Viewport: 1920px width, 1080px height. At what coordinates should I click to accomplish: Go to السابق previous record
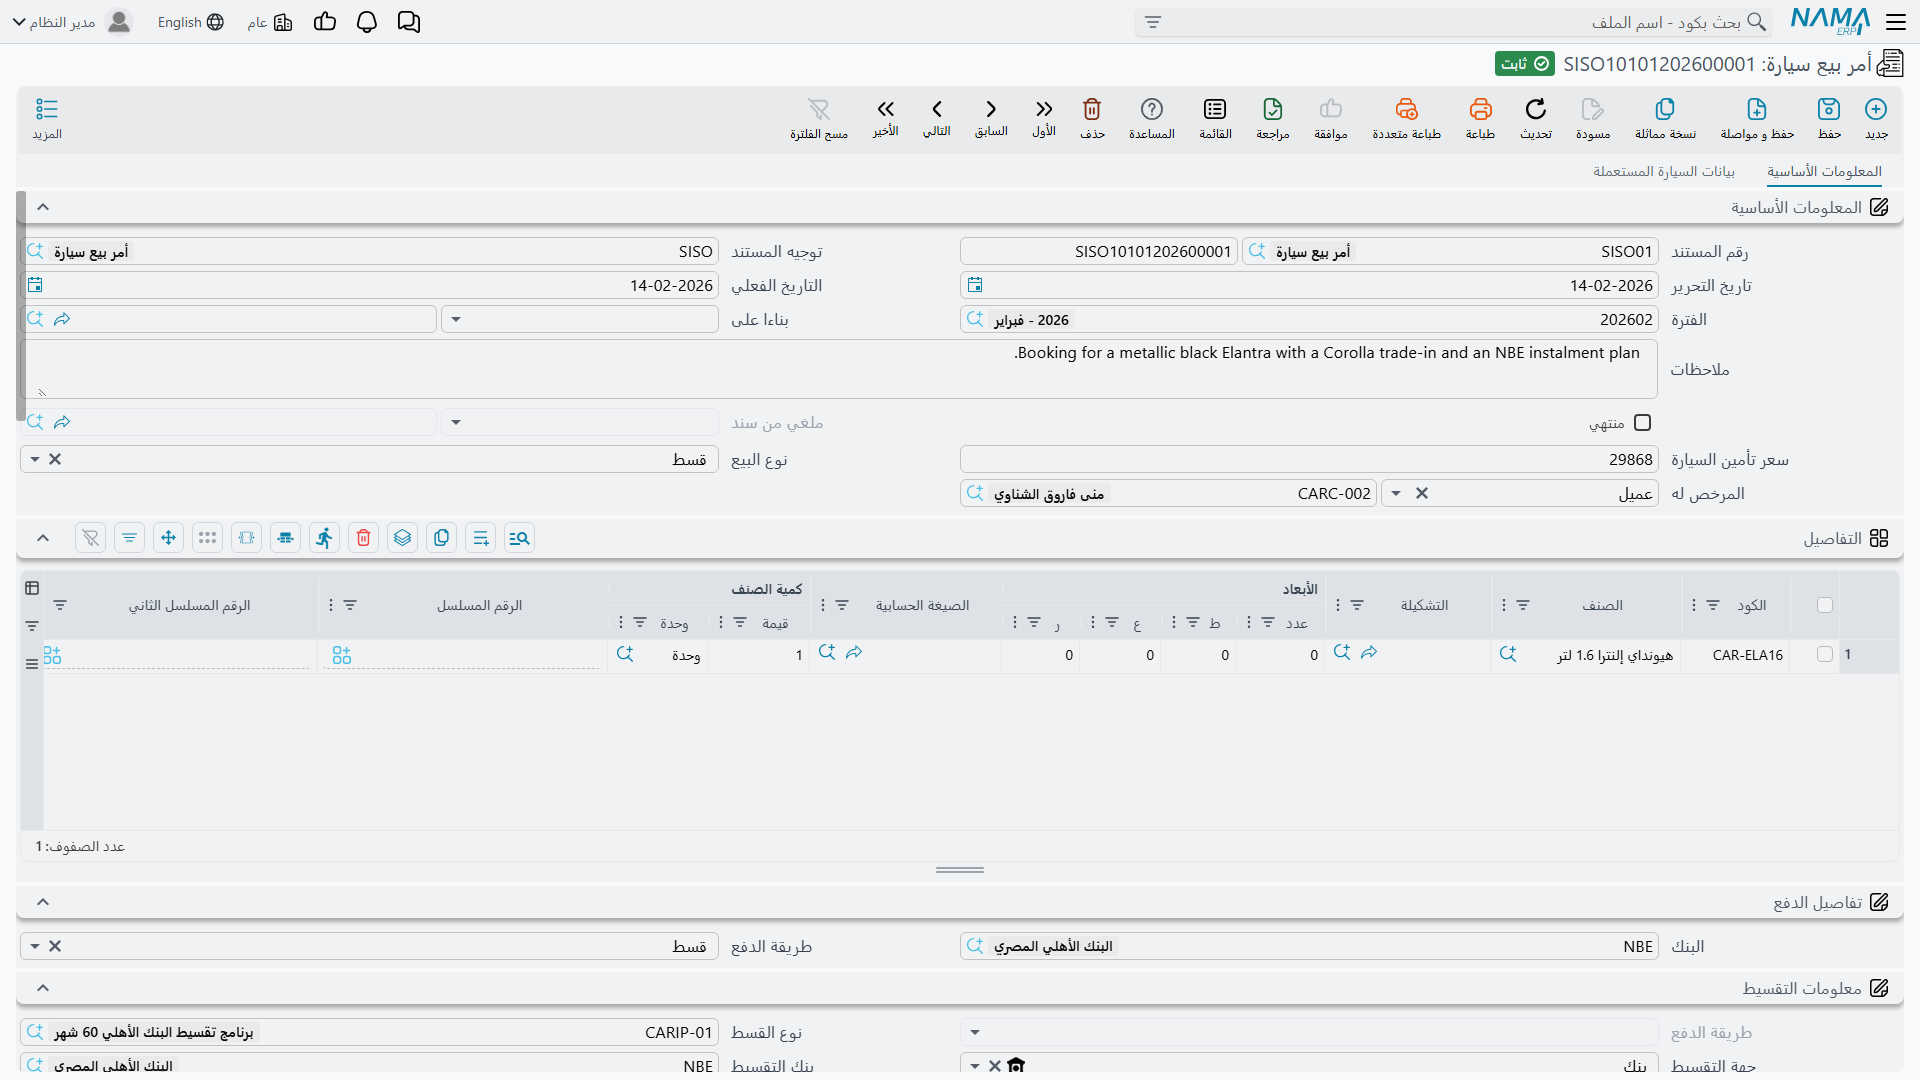tap(991, 117)
